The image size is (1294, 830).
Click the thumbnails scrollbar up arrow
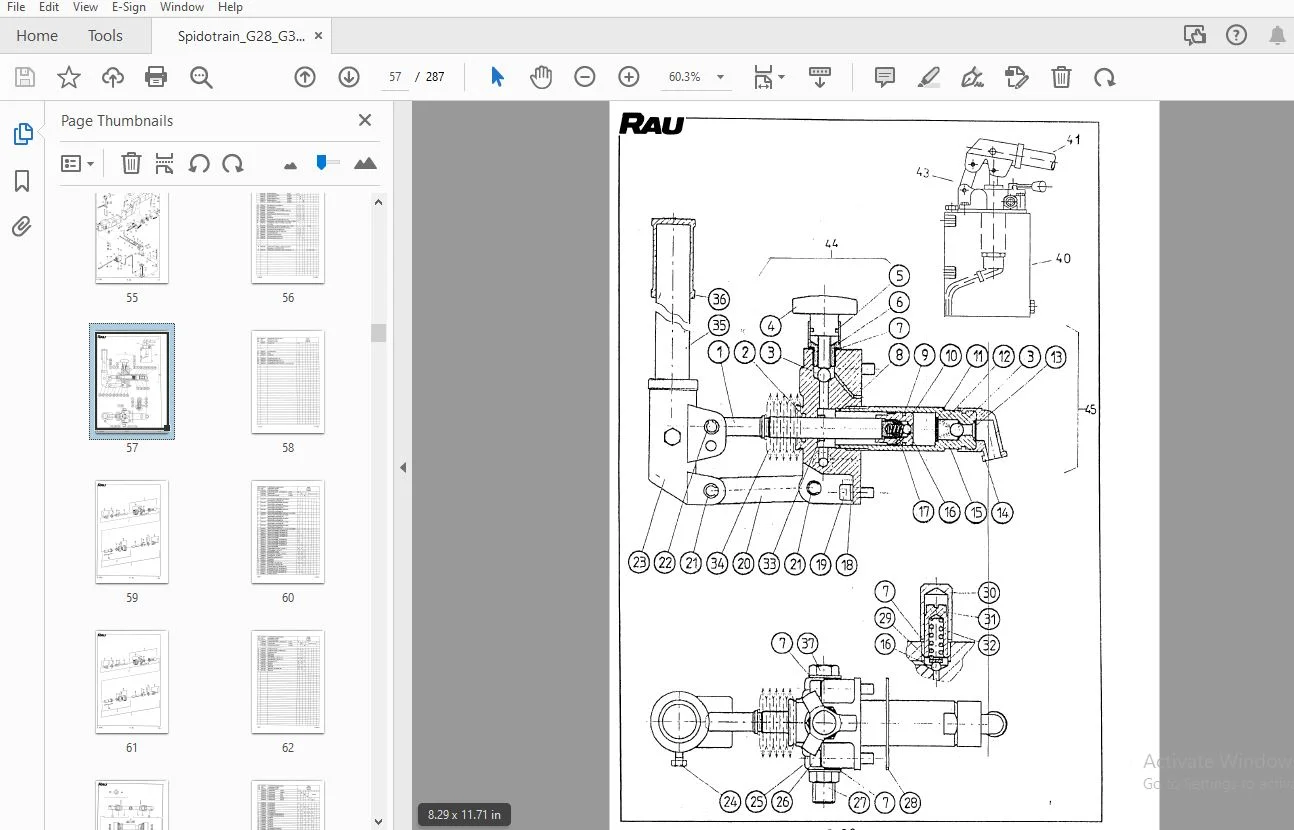tap(378, 202)
